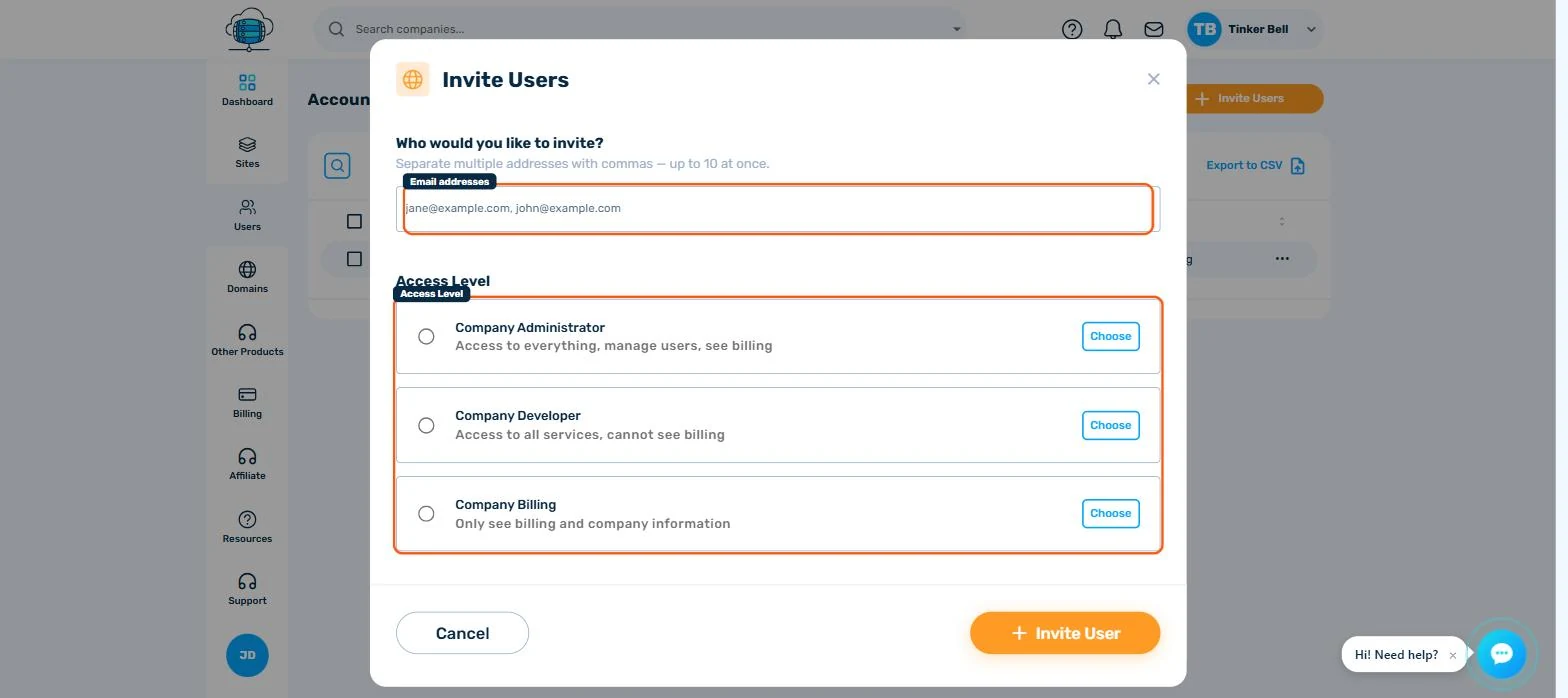Open the help question mark icon
The width and height of the screenshot is (1568, 698).
(x=1072, y=29)
